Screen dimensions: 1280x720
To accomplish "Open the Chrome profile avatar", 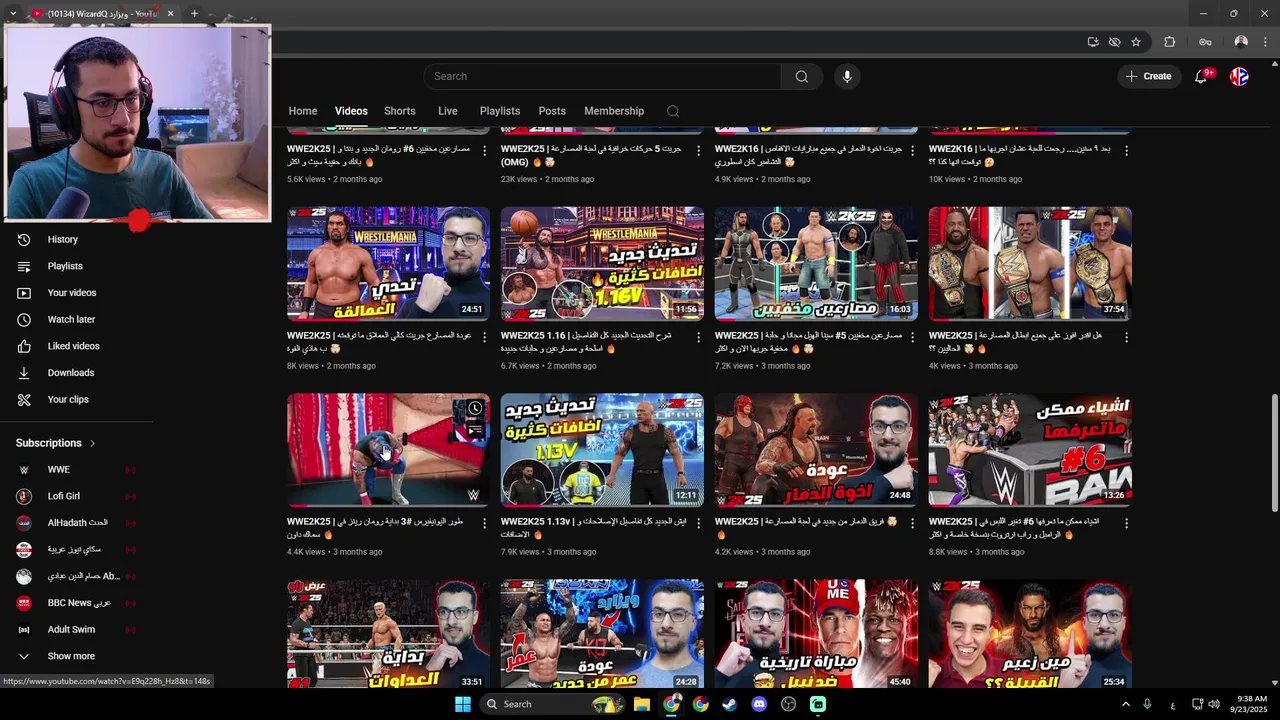I will (x=1241, y=42).
